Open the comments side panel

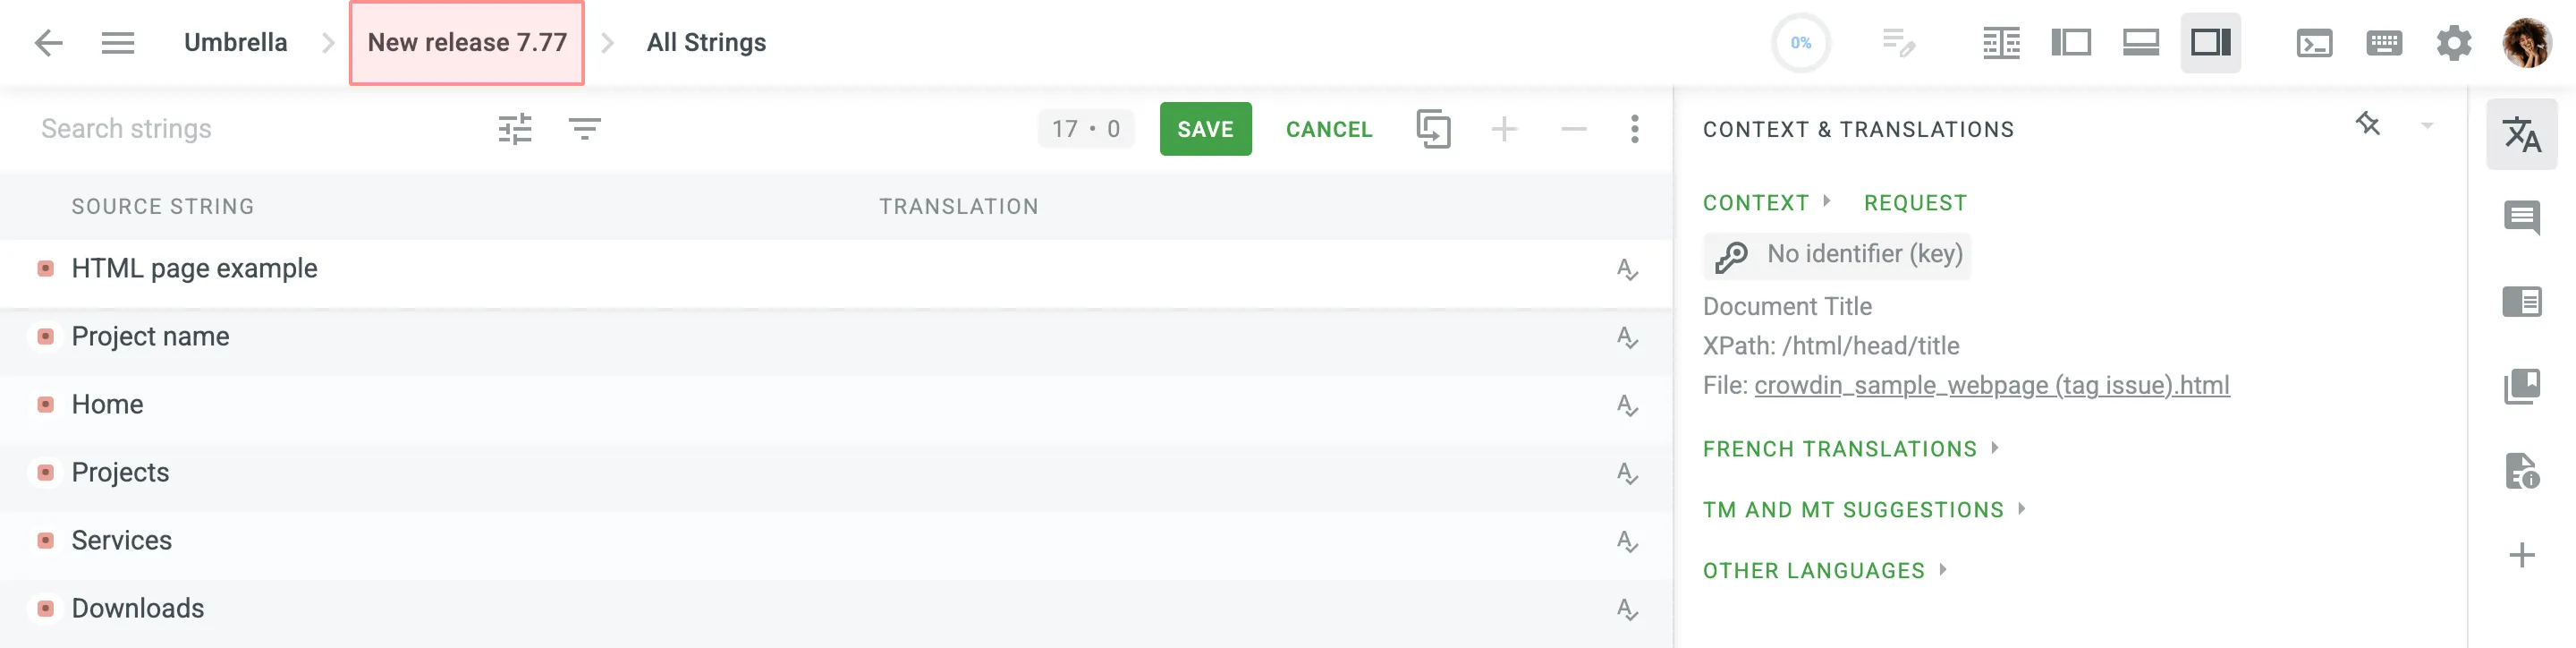[x=2521, y=217]
